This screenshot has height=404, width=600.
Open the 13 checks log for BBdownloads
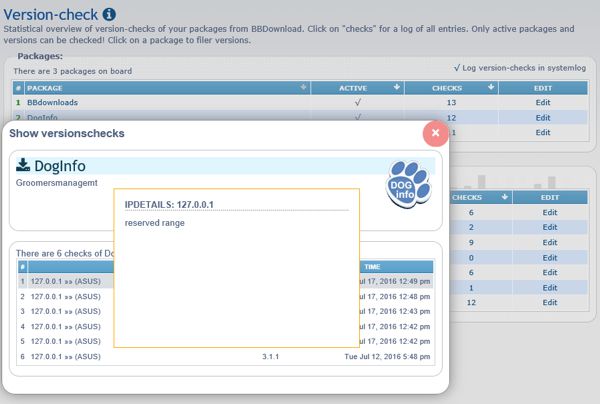click(450, 102)
